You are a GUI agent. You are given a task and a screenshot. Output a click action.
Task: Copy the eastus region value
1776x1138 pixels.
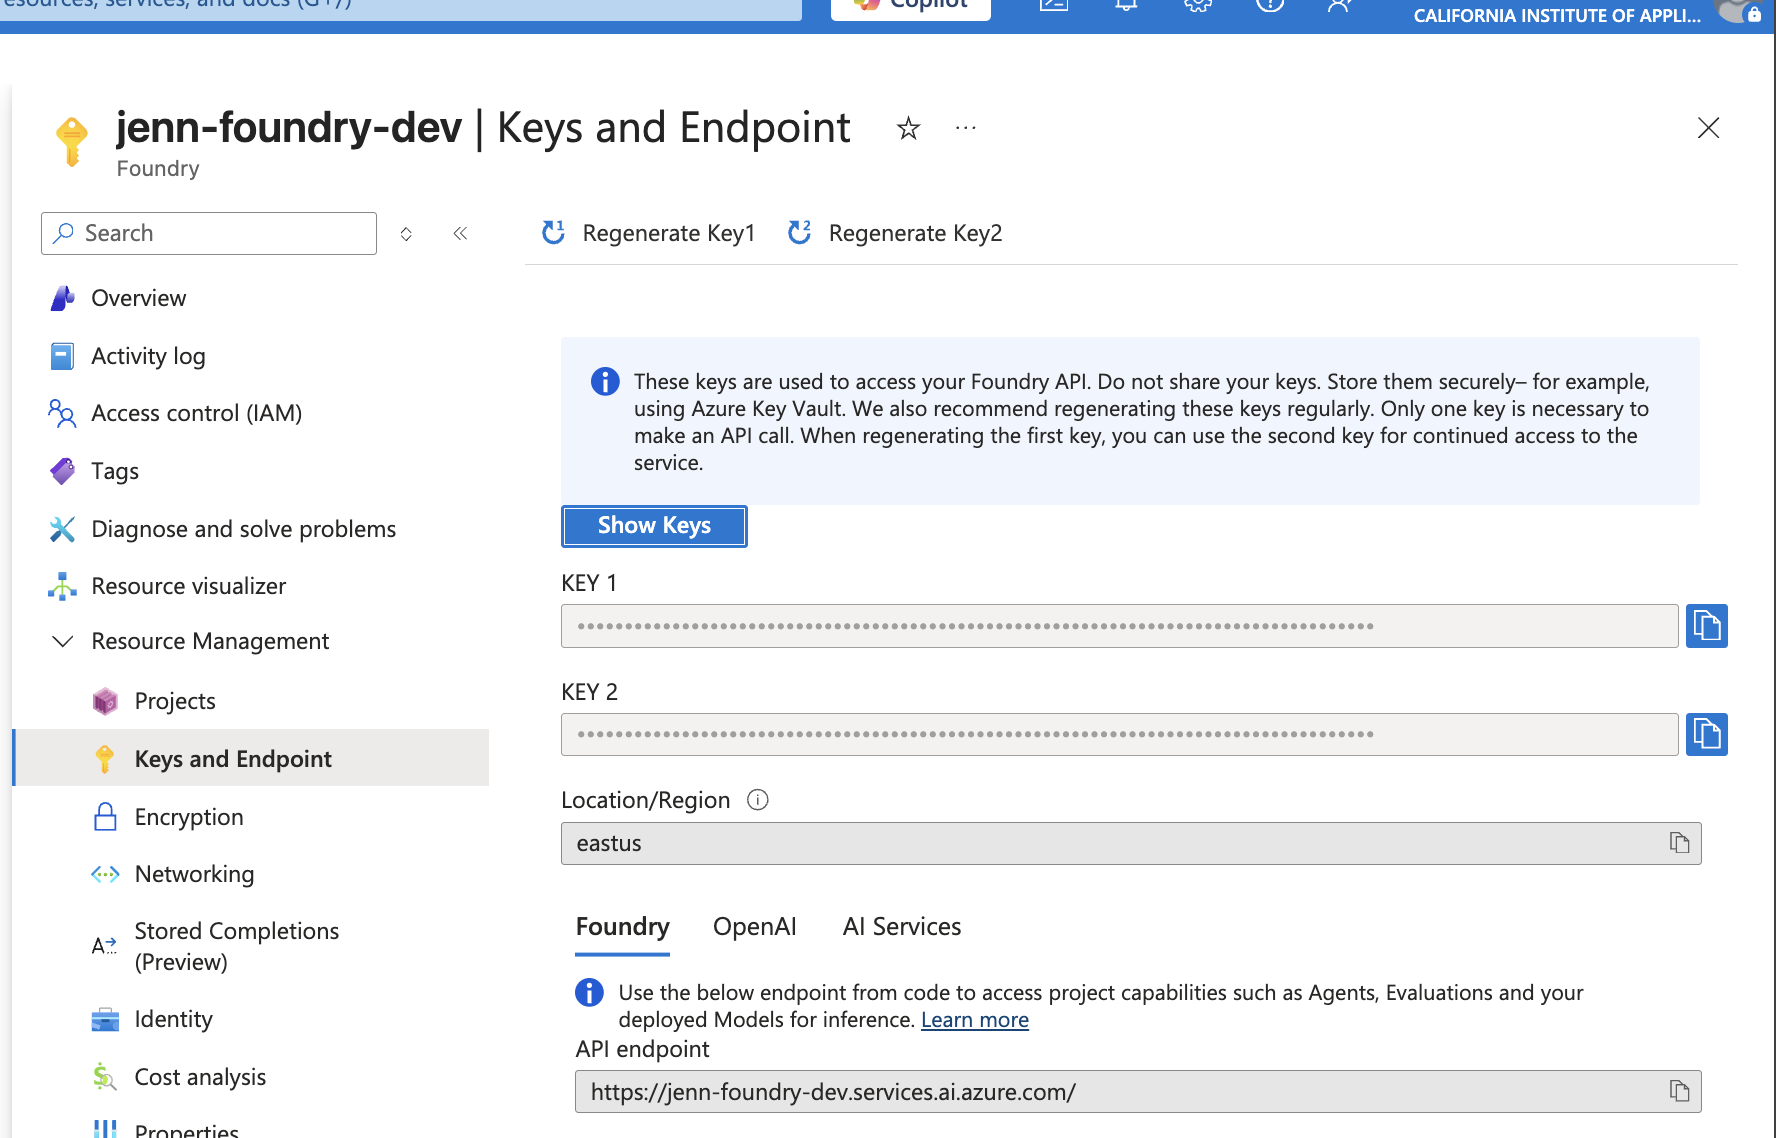pos(1679,843)
